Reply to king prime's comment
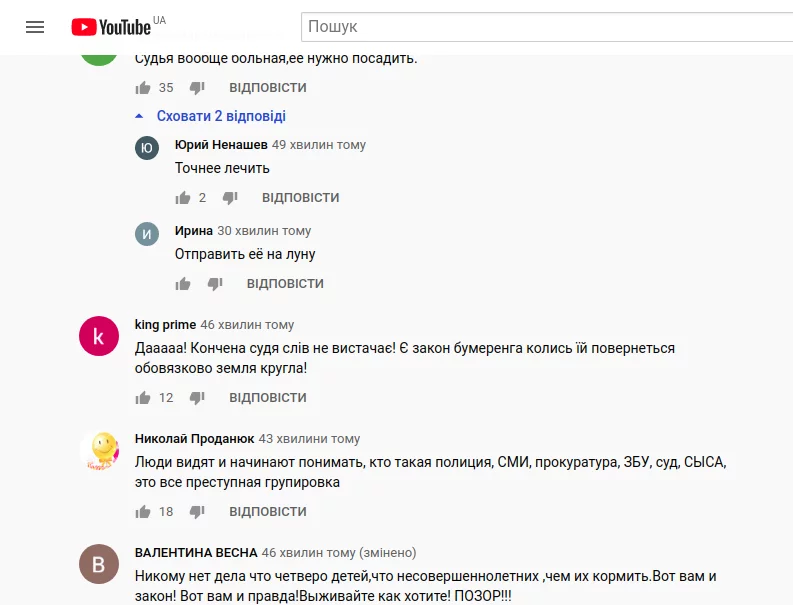This screenshot has width=793, height=605. pyautogui.click(x=268, y=398)
